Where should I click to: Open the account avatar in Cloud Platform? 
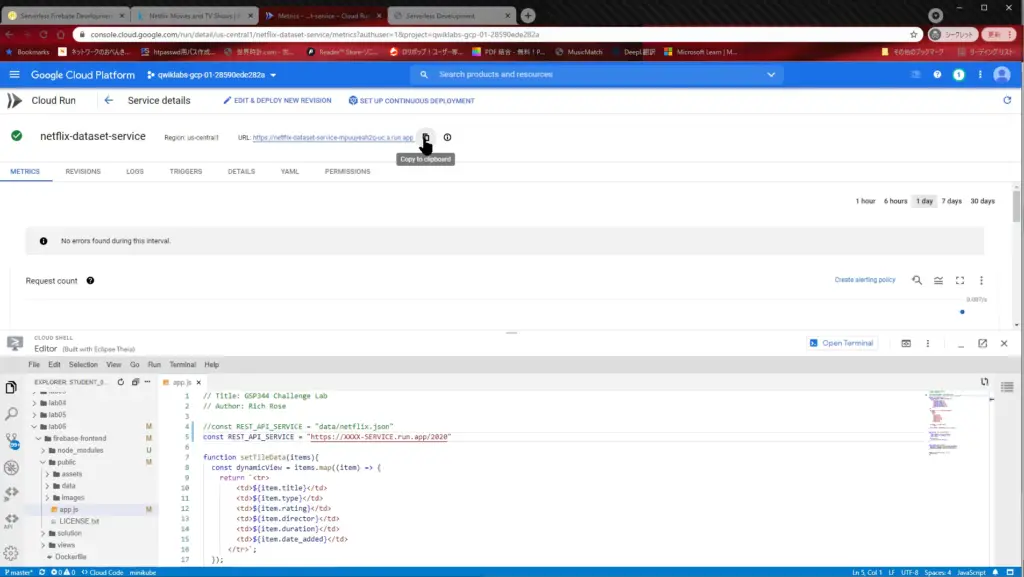[x=1002, y=74]
